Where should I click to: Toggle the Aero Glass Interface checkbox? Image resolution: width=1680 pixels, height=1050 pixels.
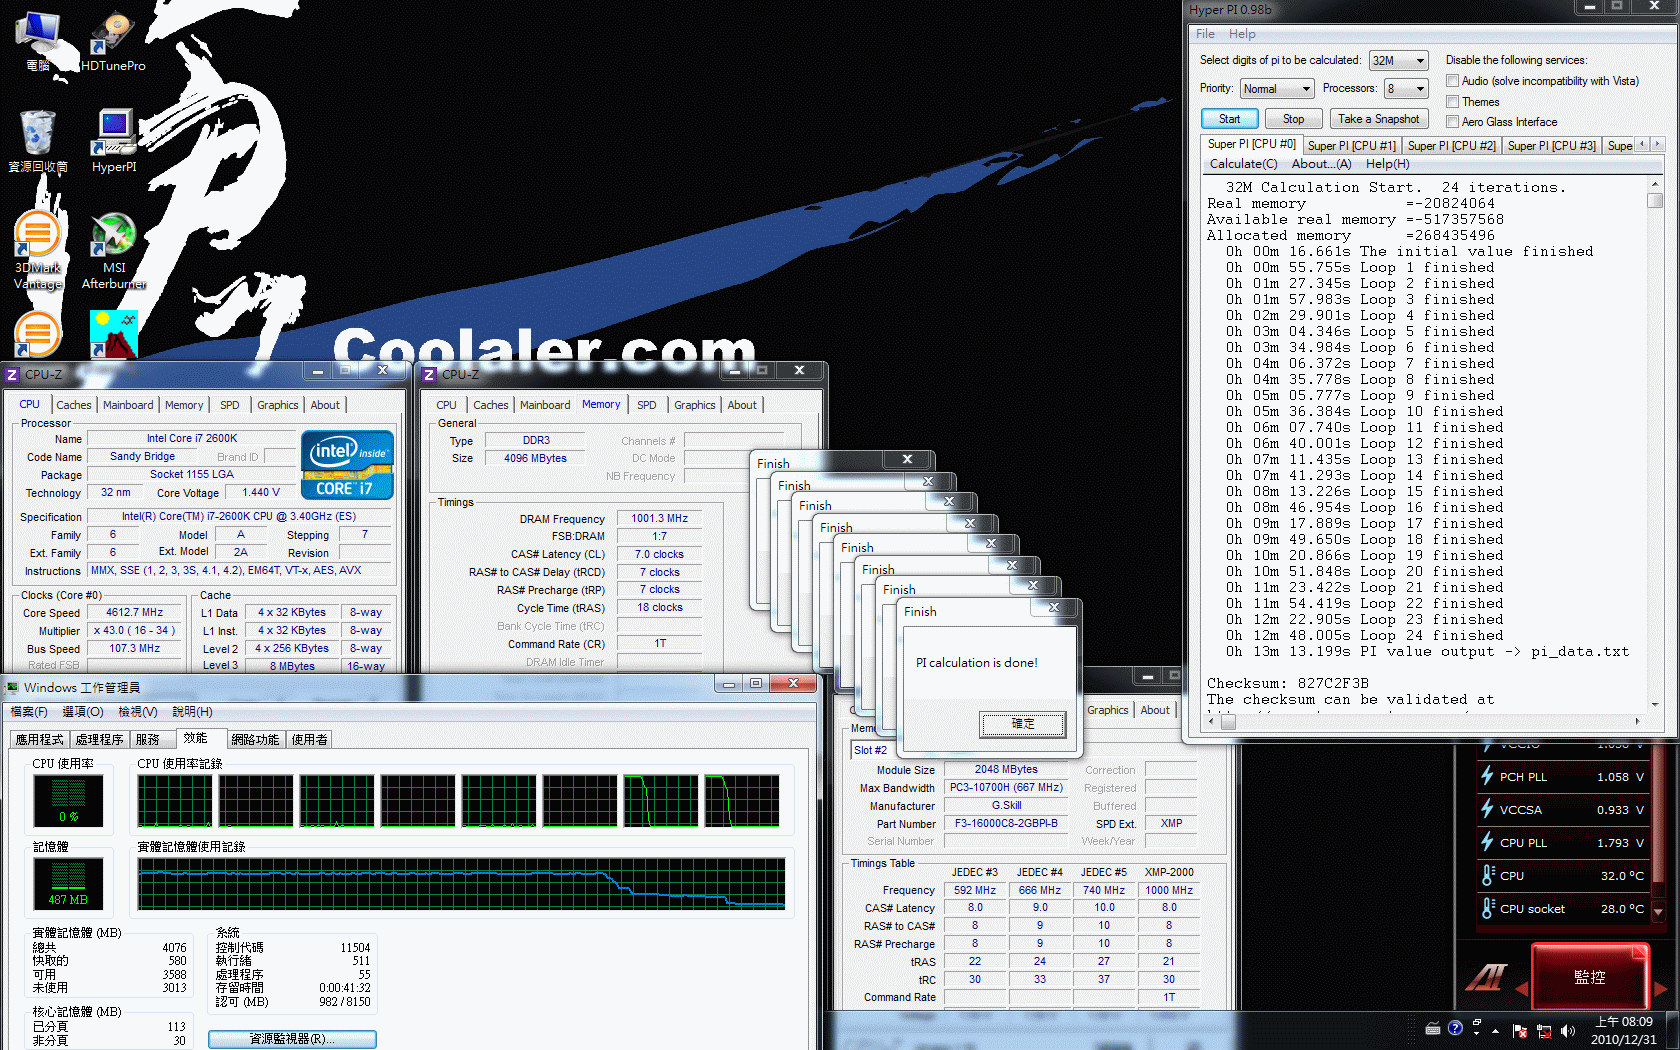(1453, 122)
